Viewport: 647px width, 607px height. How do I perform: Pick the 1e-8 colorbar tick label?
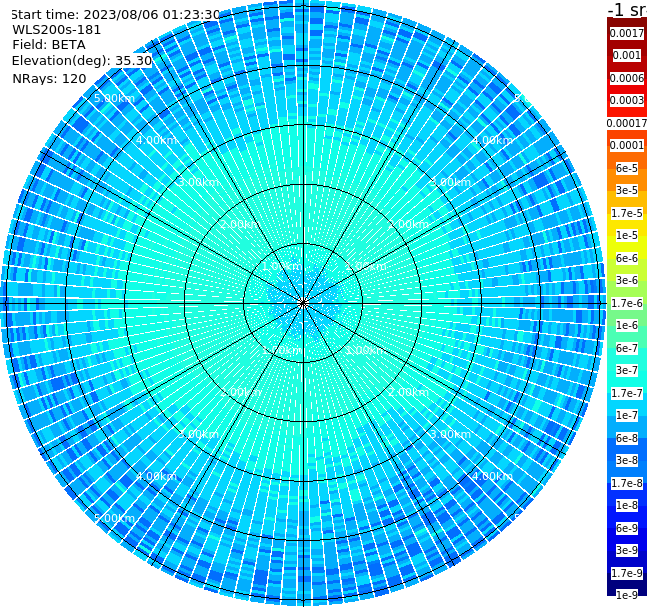click(627, 505)
